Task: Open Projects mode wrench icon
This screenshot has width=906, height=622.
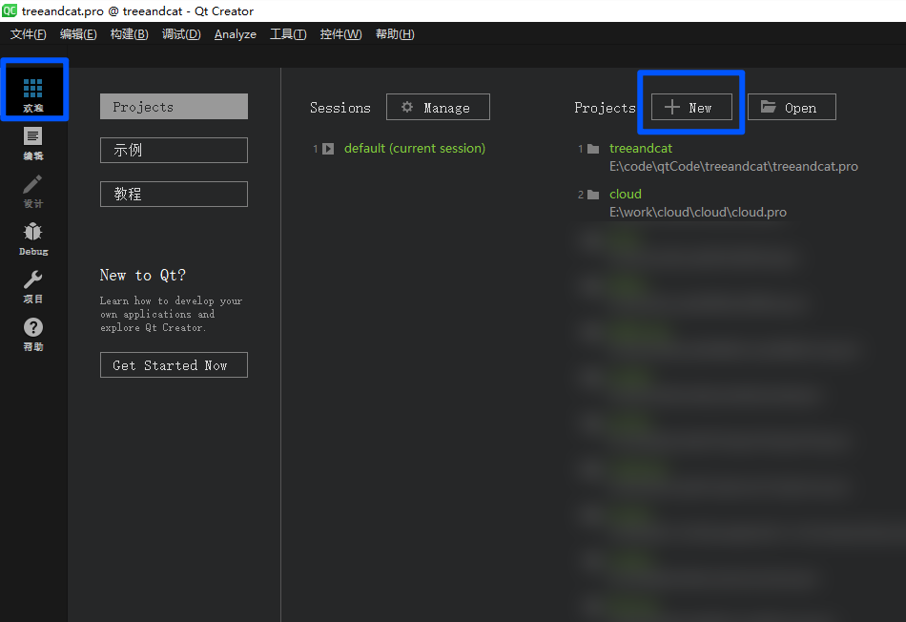Action: [x=32, y=280]
